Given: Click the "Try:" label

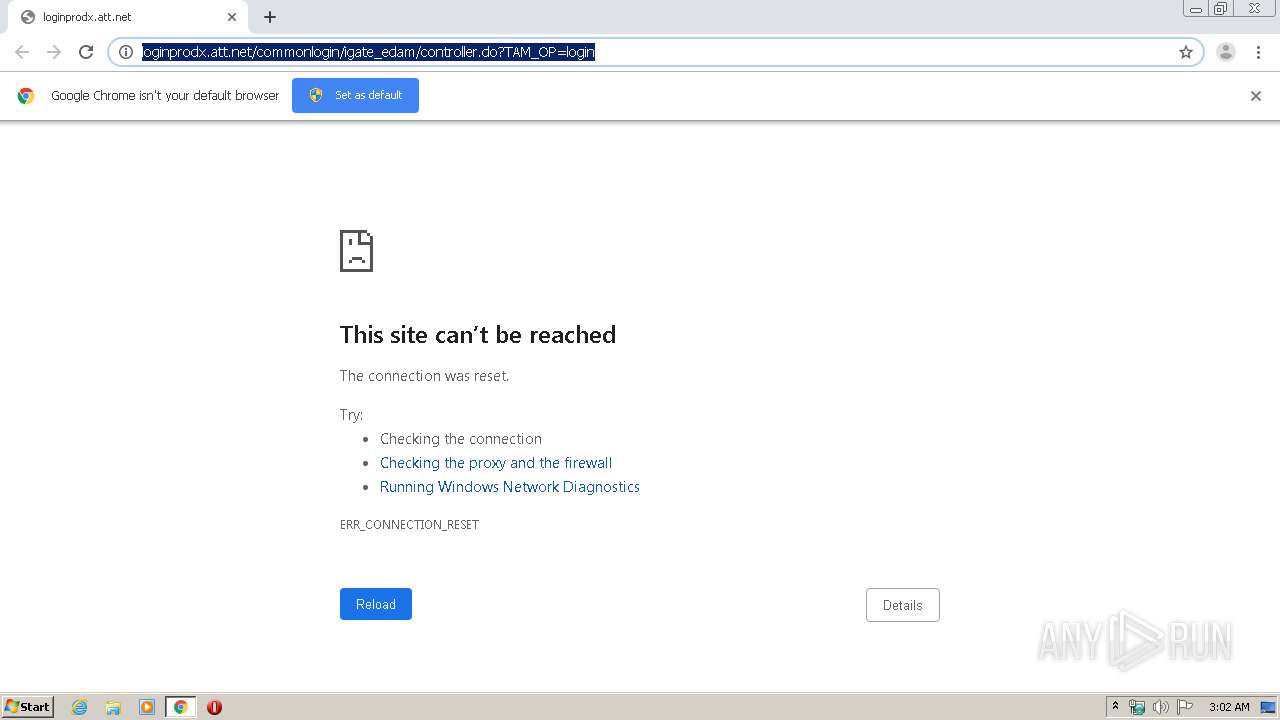Looking at the screenshot, I should (351, 415).
